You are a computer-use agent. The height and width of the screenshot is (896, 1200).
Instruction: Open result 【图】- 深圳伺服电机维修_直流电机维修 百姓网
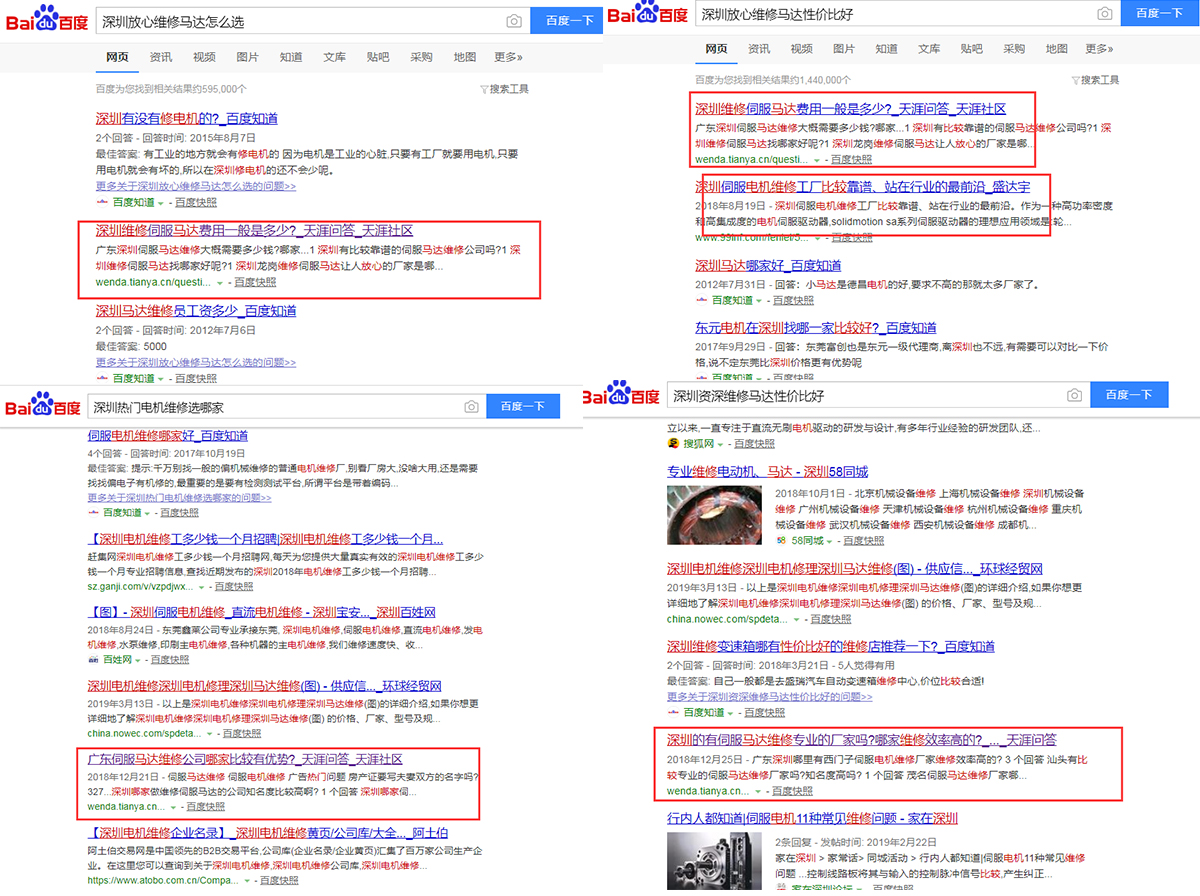pos(262,612)
